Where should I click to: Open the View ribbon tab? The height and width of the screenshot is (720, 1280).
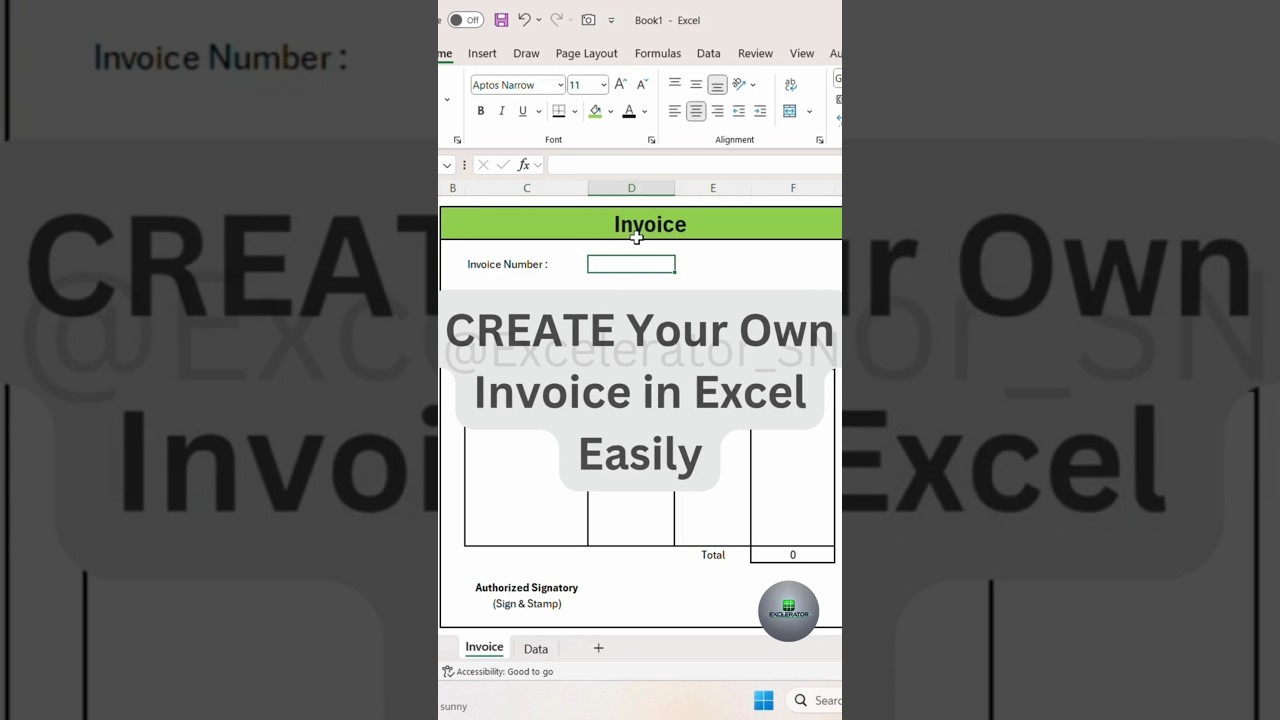click(801, 53)
